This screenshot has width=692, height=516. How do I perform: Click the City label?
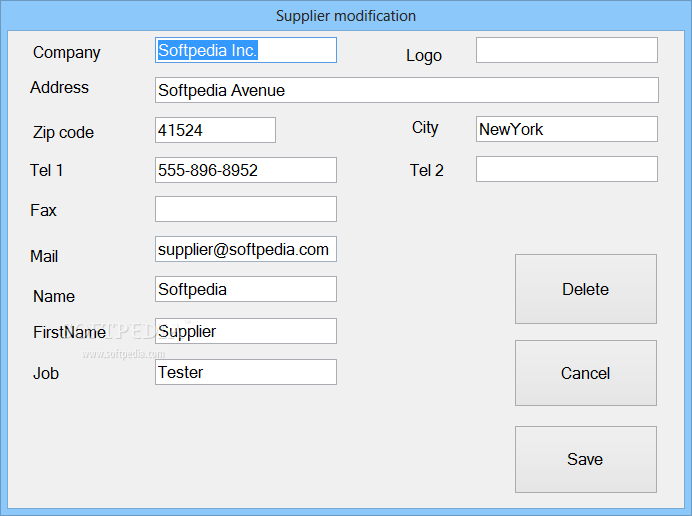(x=425, y=128)
